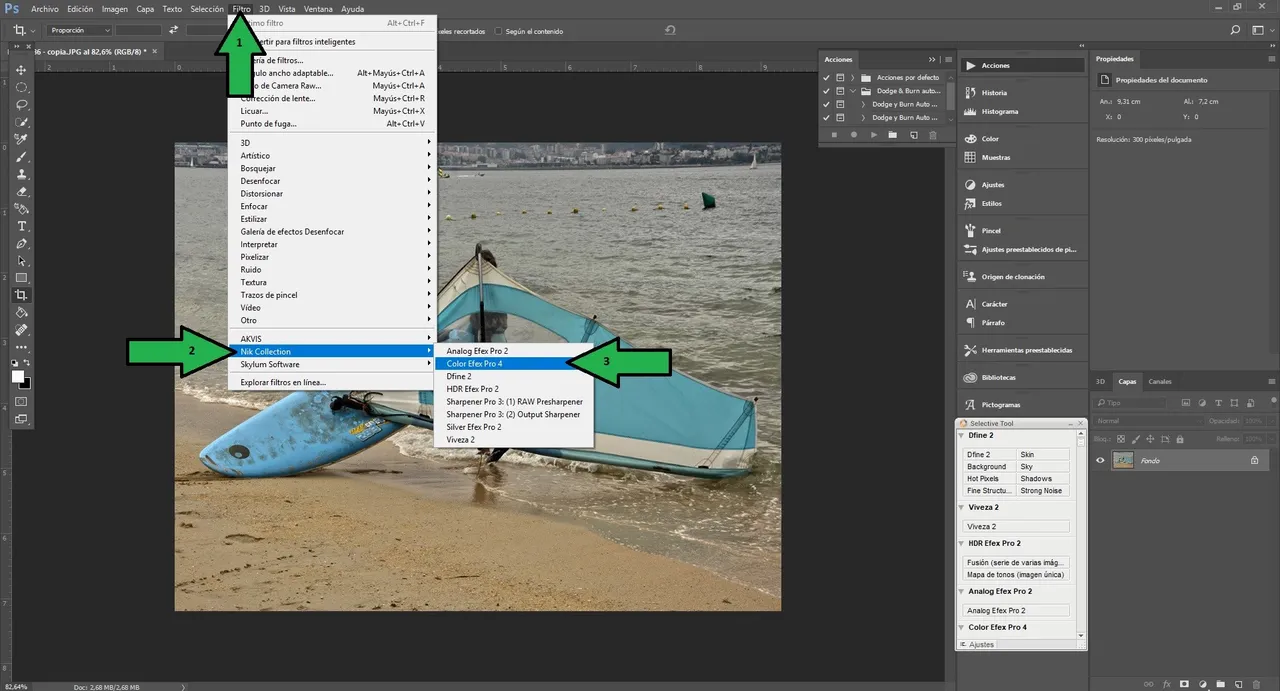Click the Skin button in Selective Tool
This screenshot has height=691, width=1280.
coord(1043,455)
